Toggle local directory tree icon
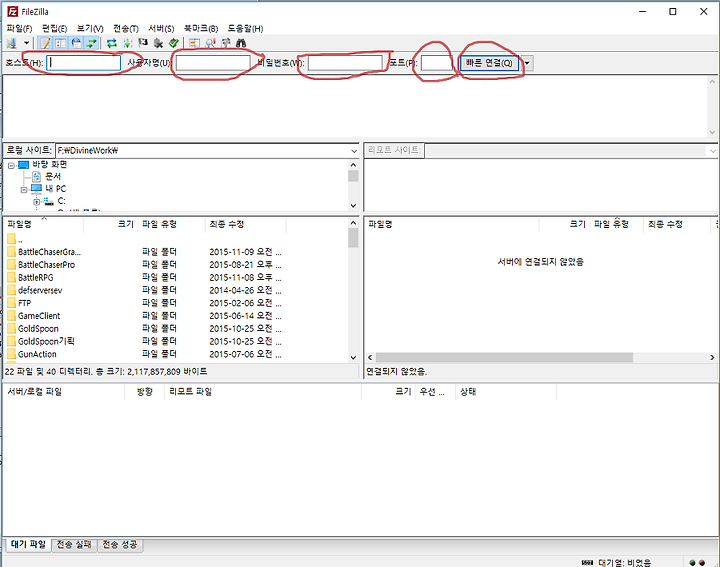The image size is (720, 567). (61, 43)
